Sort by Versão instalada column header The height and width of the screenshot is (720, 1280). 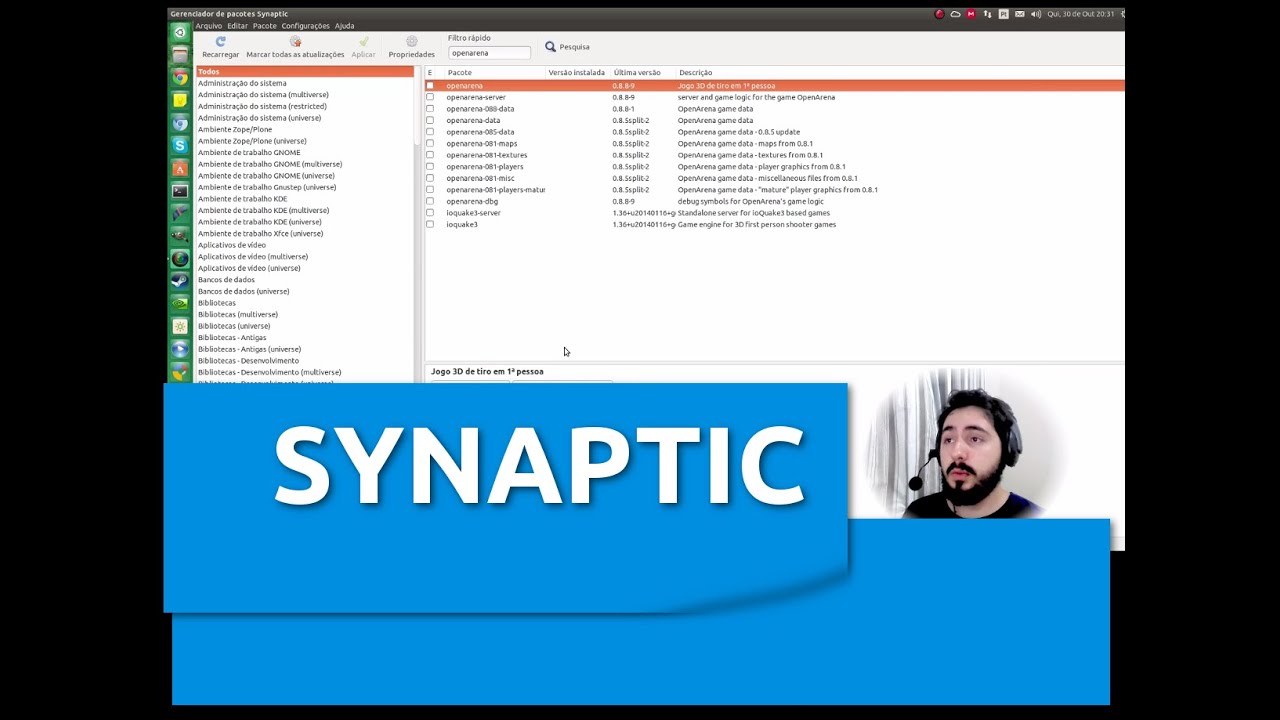[576, 73]
